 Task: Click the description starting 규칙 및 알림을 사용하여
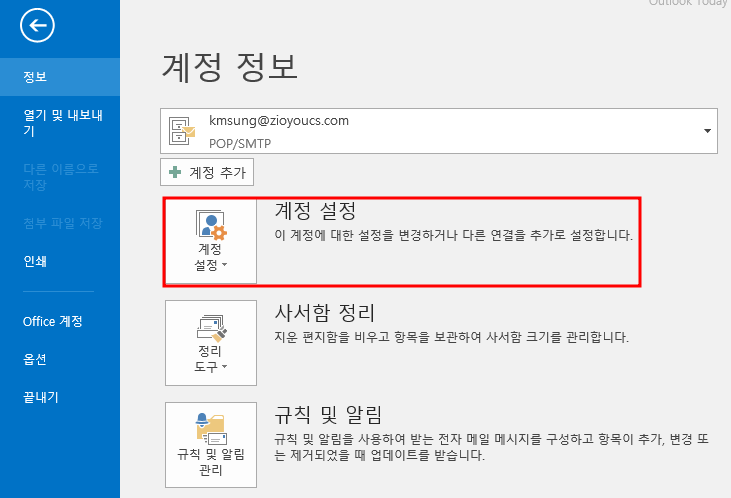click(492, 447)
